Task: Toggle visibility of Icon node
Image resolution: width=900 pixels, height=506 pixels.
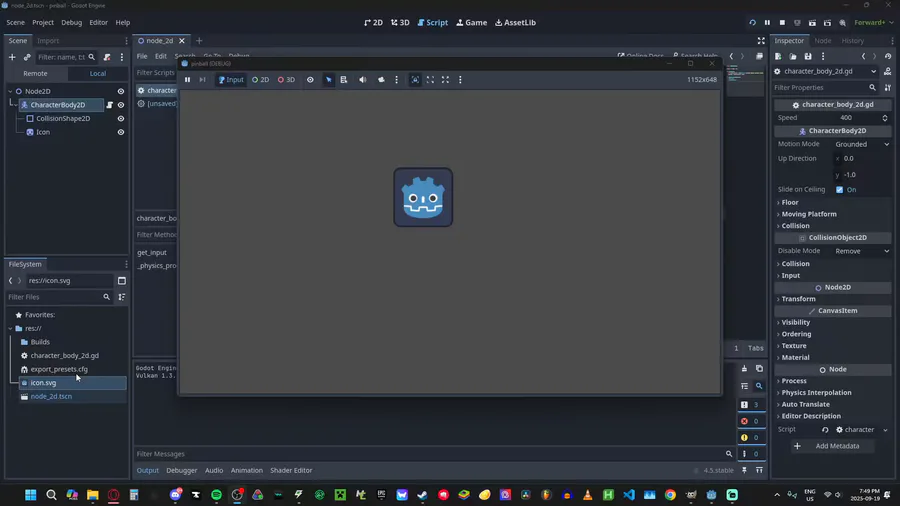Action: (121, 133)
